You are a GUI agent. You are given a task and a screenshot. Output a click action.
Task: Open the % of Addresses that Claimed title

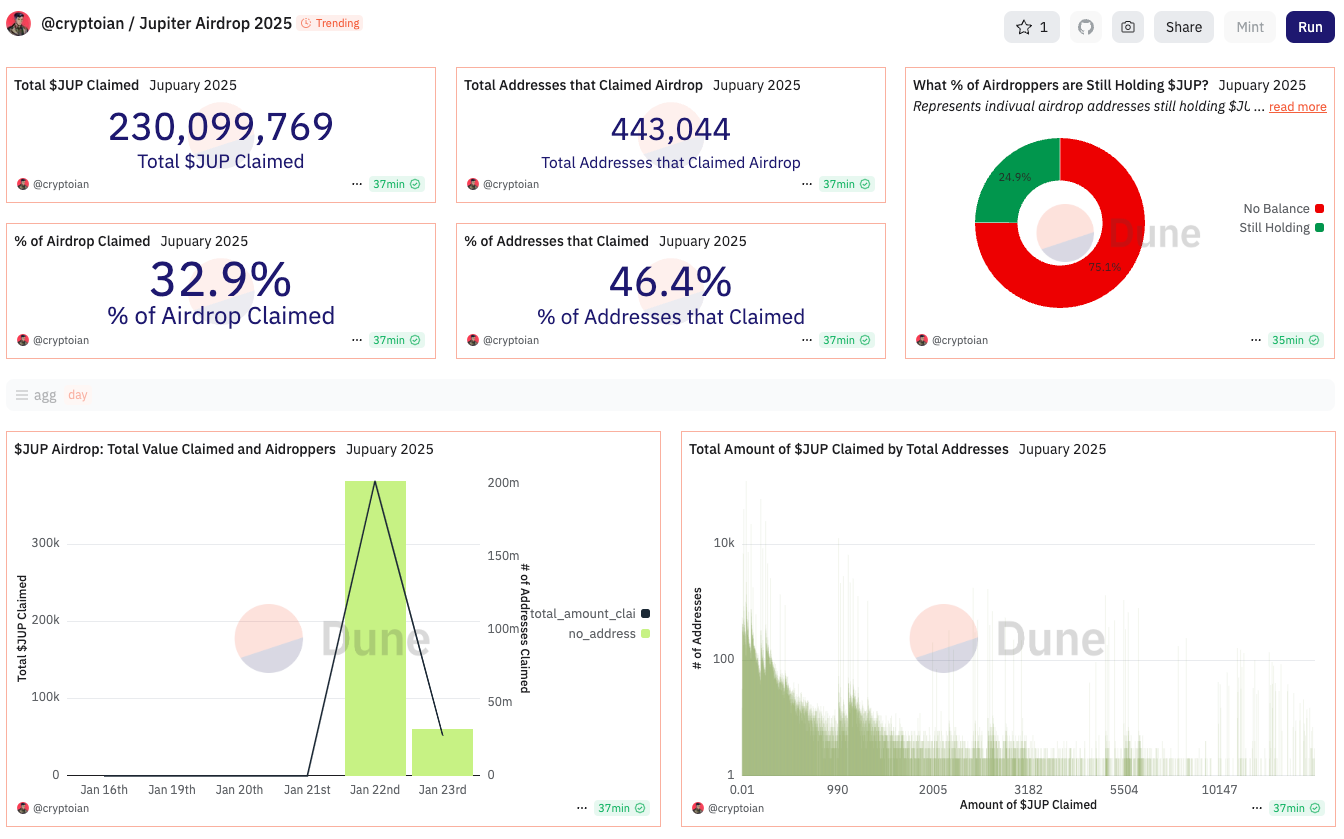pos(556,241)
